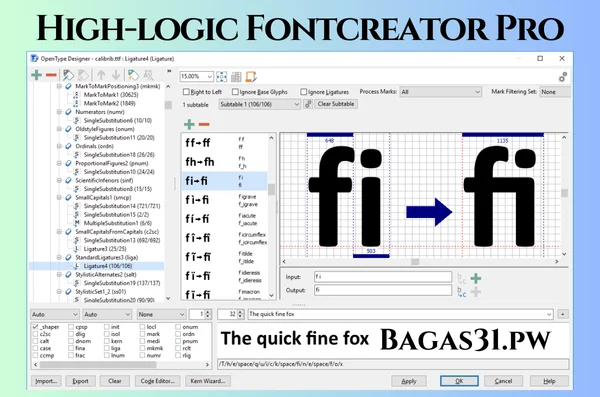Toggle the grid display icon in the preview toolbar
Screen dimensions: 600x397
236,77
